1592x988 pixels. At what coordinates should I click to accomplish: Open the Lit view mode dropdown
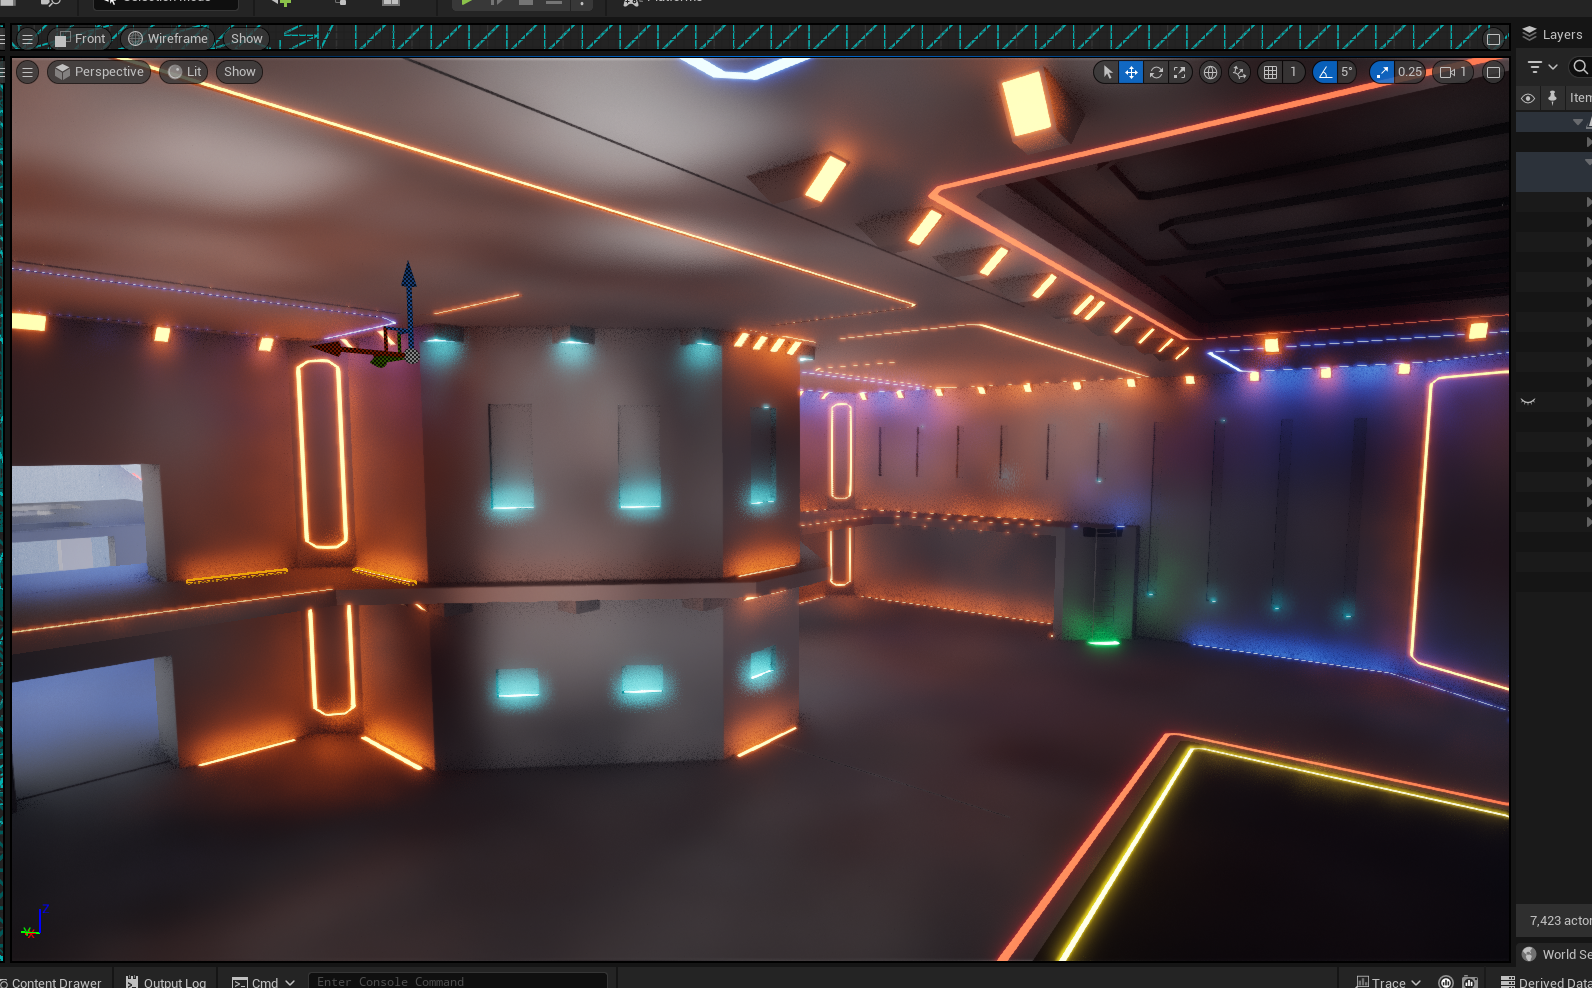[184, 72]
